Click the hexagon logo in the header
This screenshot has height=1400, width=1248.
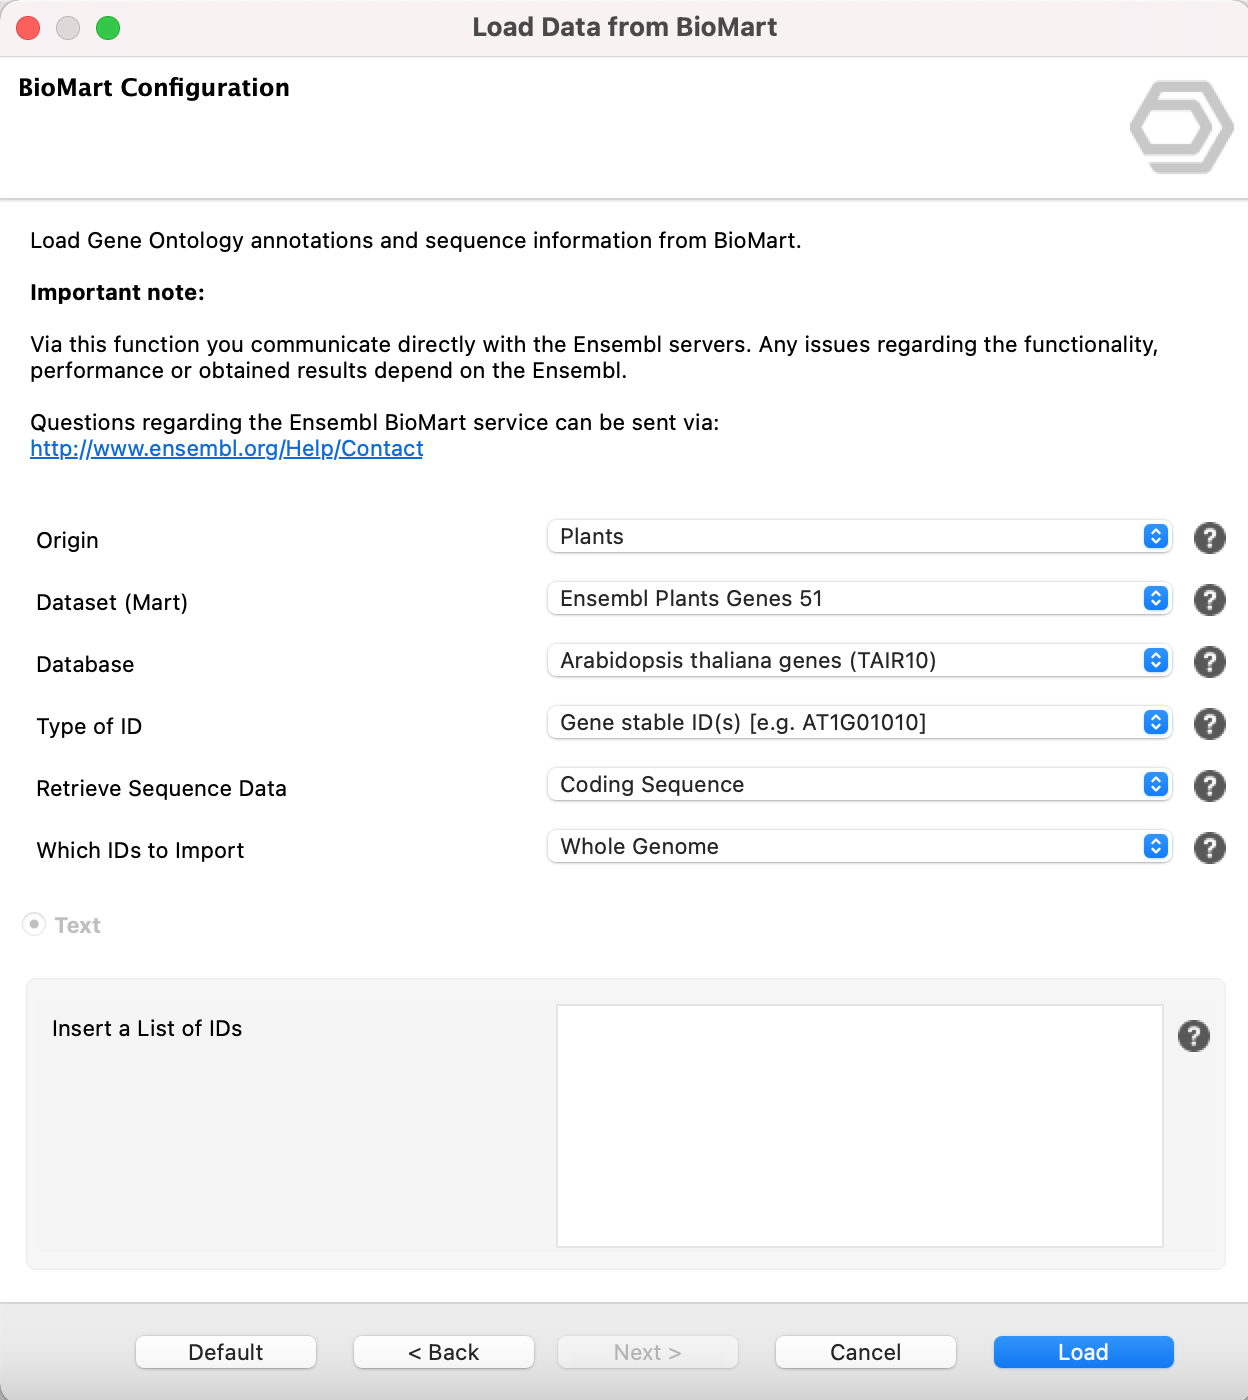pos(1181,127)
